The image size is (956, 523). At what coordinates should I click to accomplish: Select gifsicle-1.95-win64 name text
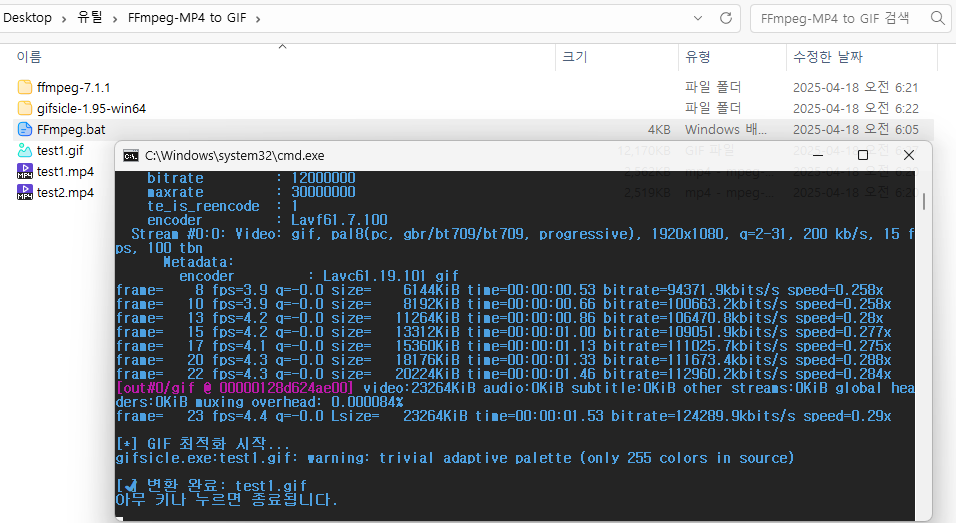click(x=91, y=109)
